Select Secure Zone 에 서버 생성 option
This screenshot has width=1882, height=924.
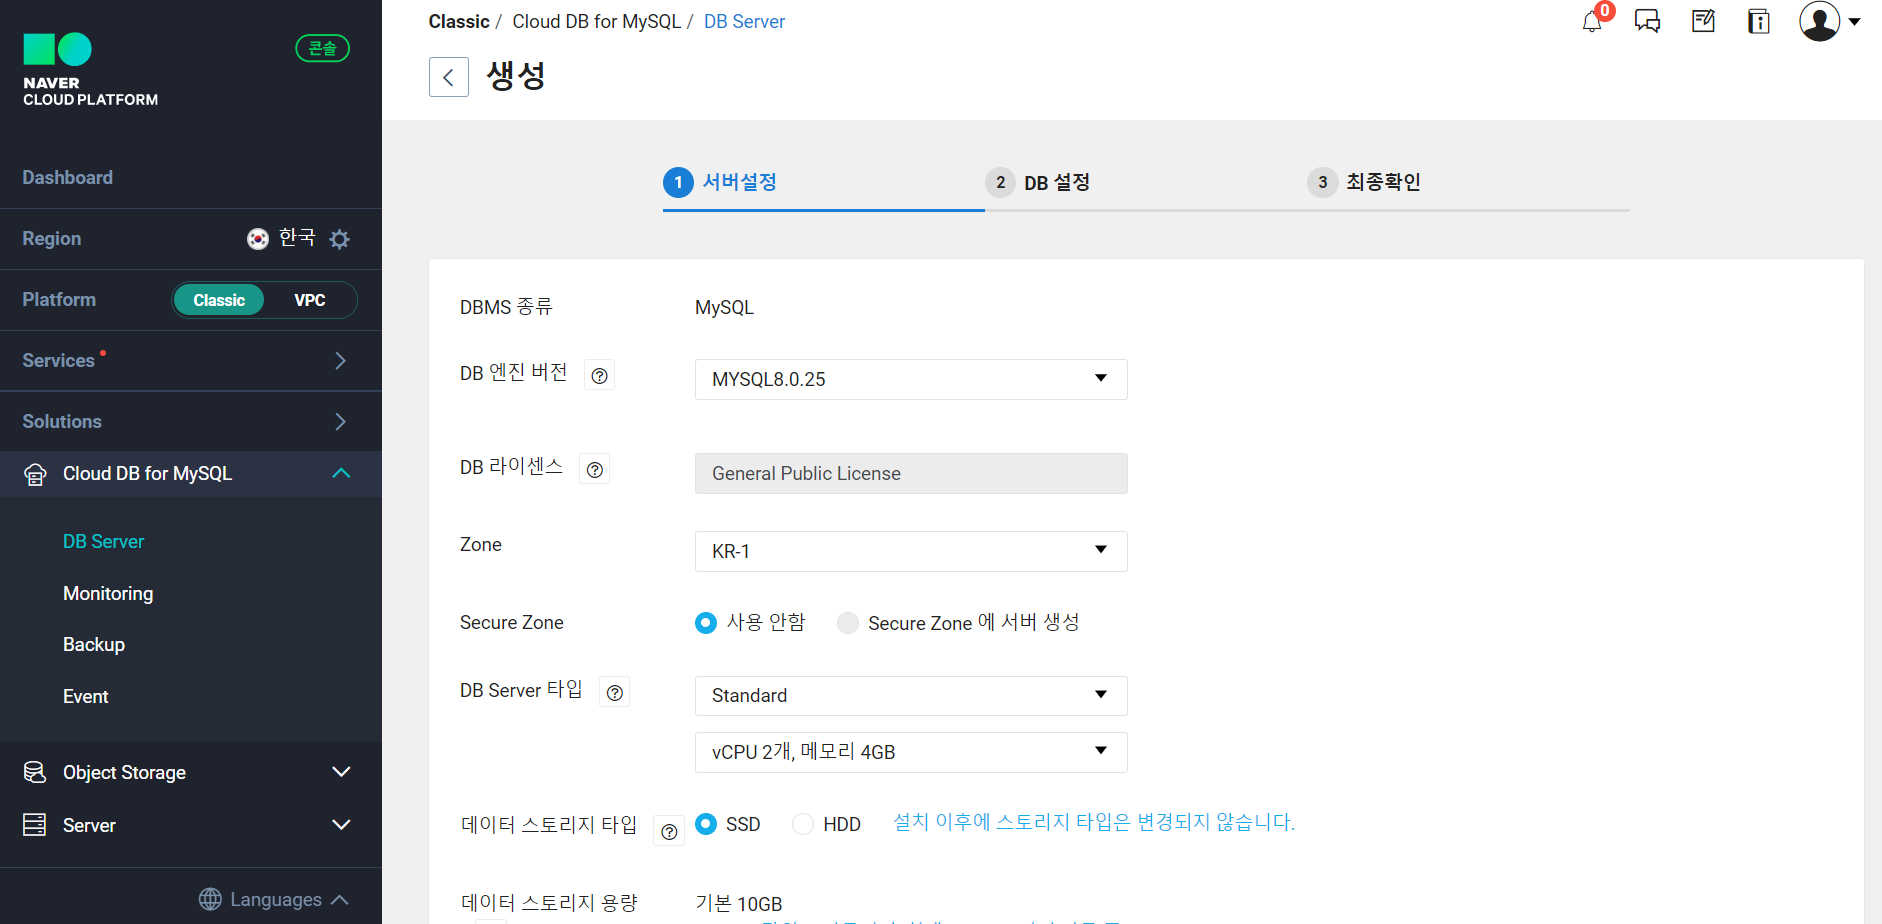pyautogui.click(x=848, y=623)
